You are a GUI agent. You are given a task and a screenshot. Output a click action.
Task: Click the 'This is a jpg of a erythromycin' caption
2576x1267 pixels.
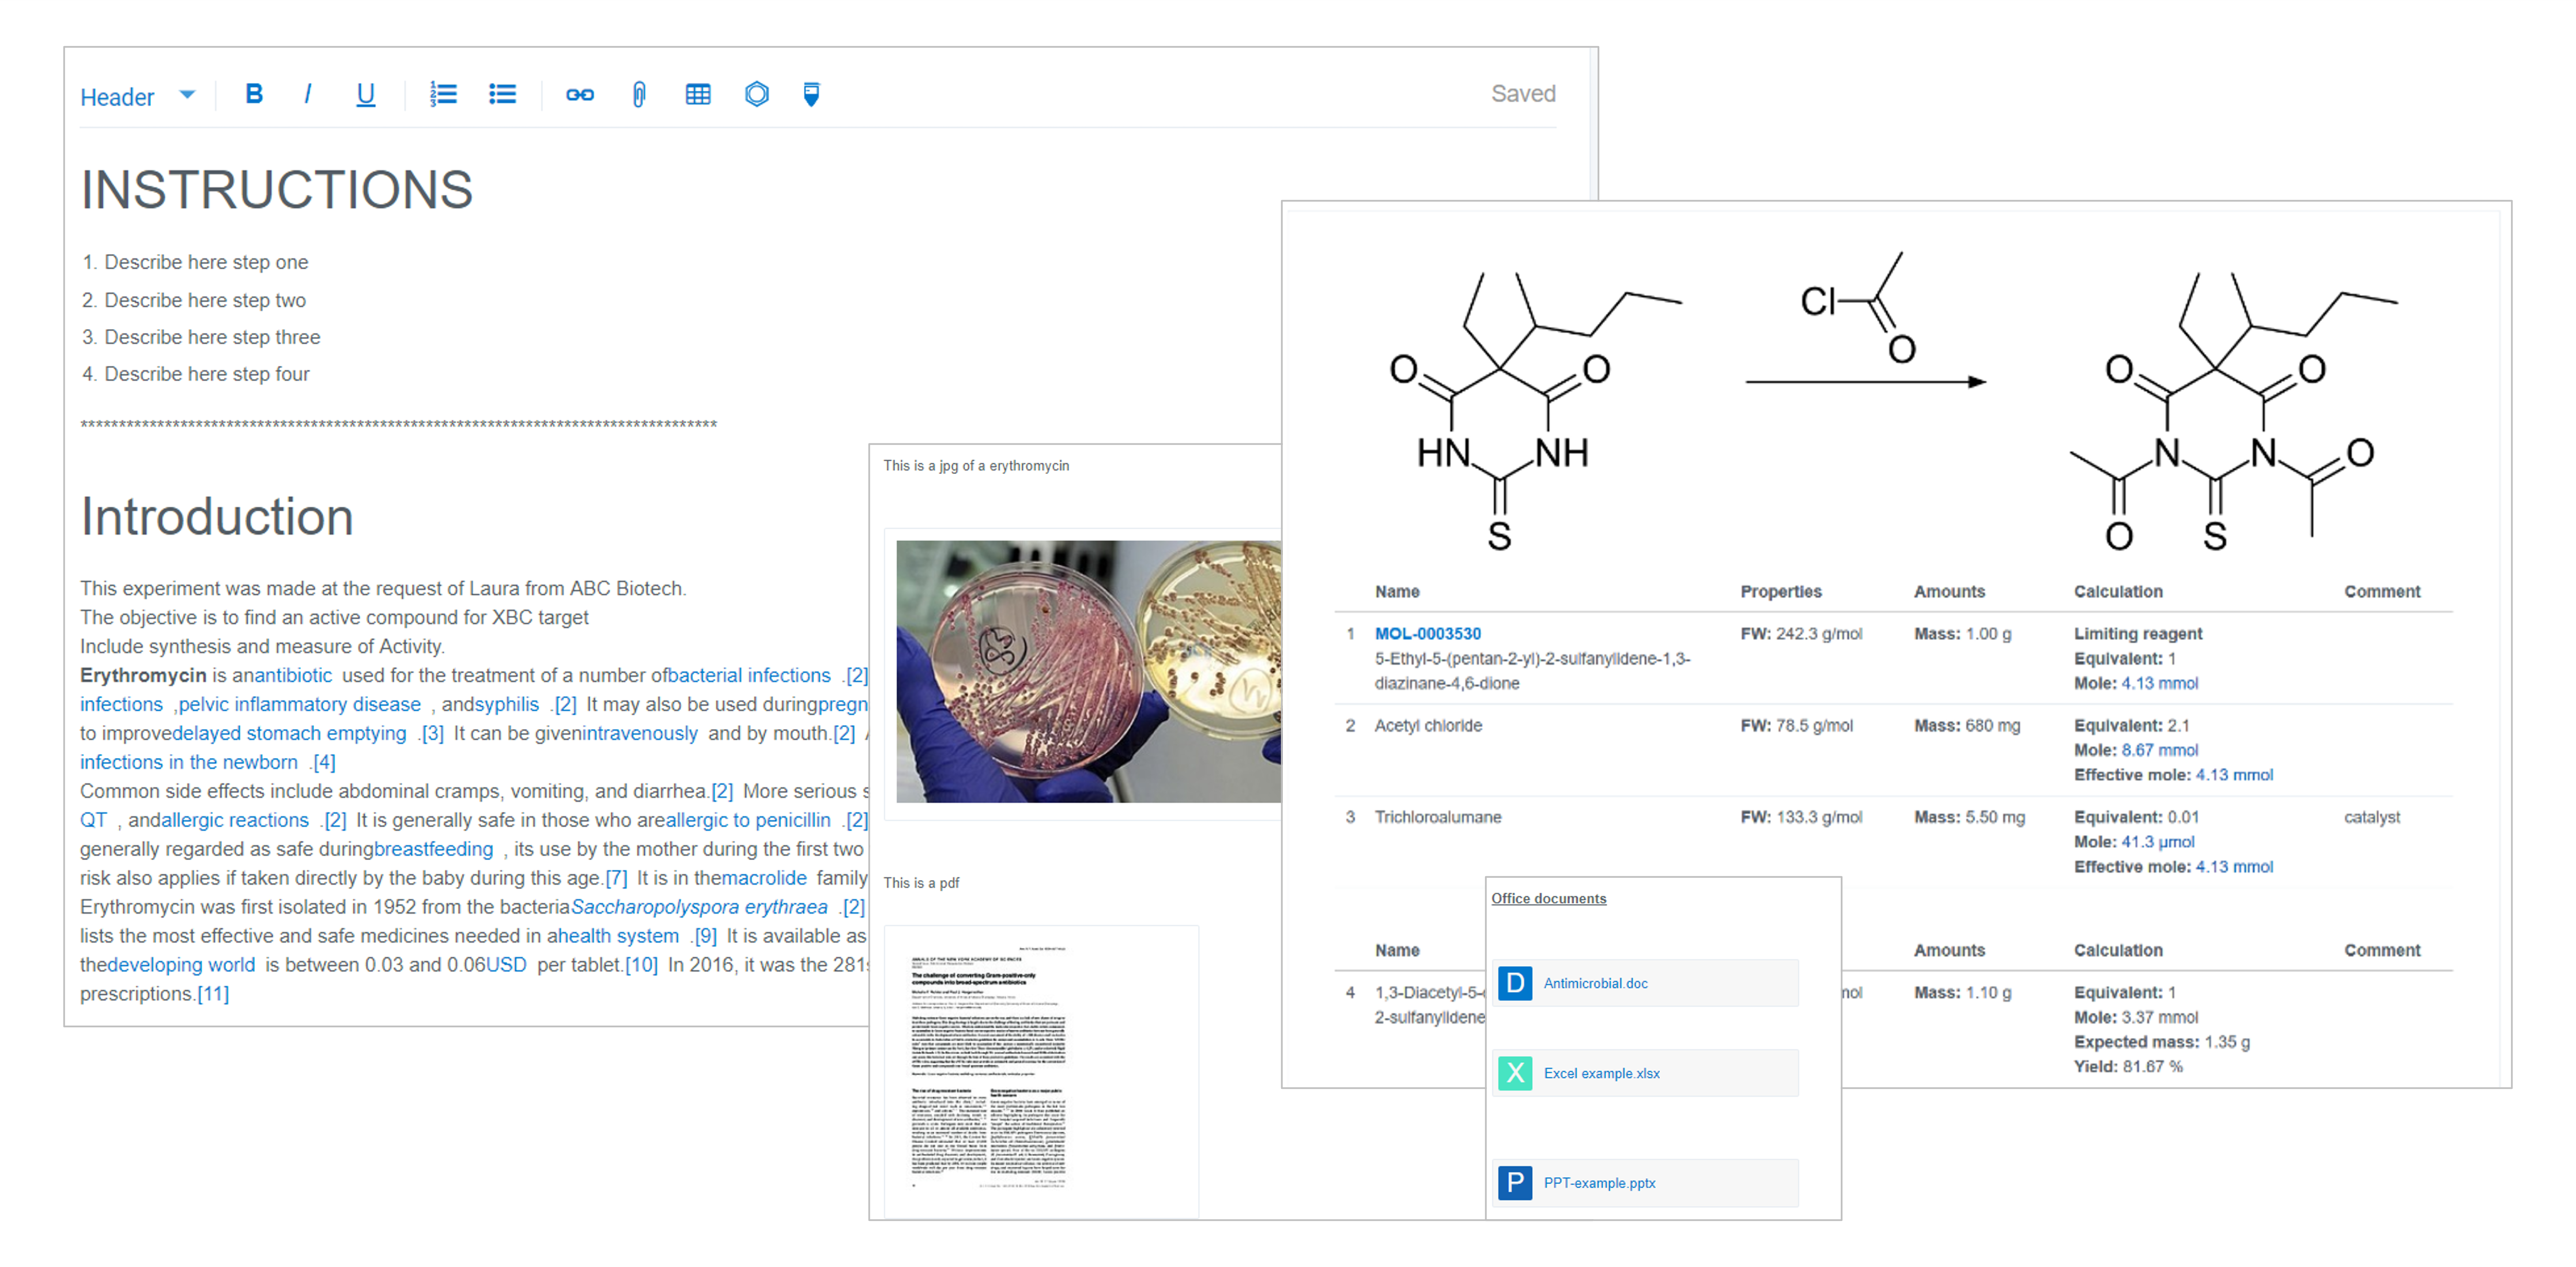976,466
